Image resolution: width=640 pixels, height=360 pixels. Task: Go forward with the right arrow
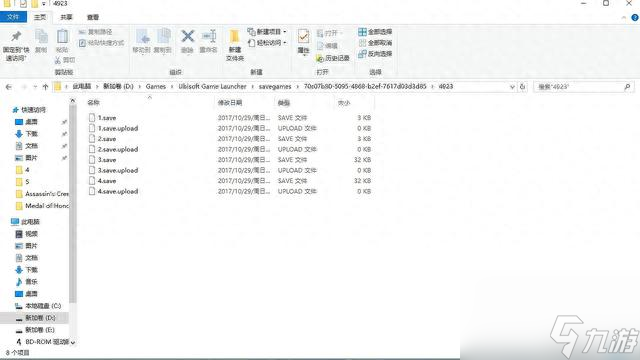coord(24,87)
